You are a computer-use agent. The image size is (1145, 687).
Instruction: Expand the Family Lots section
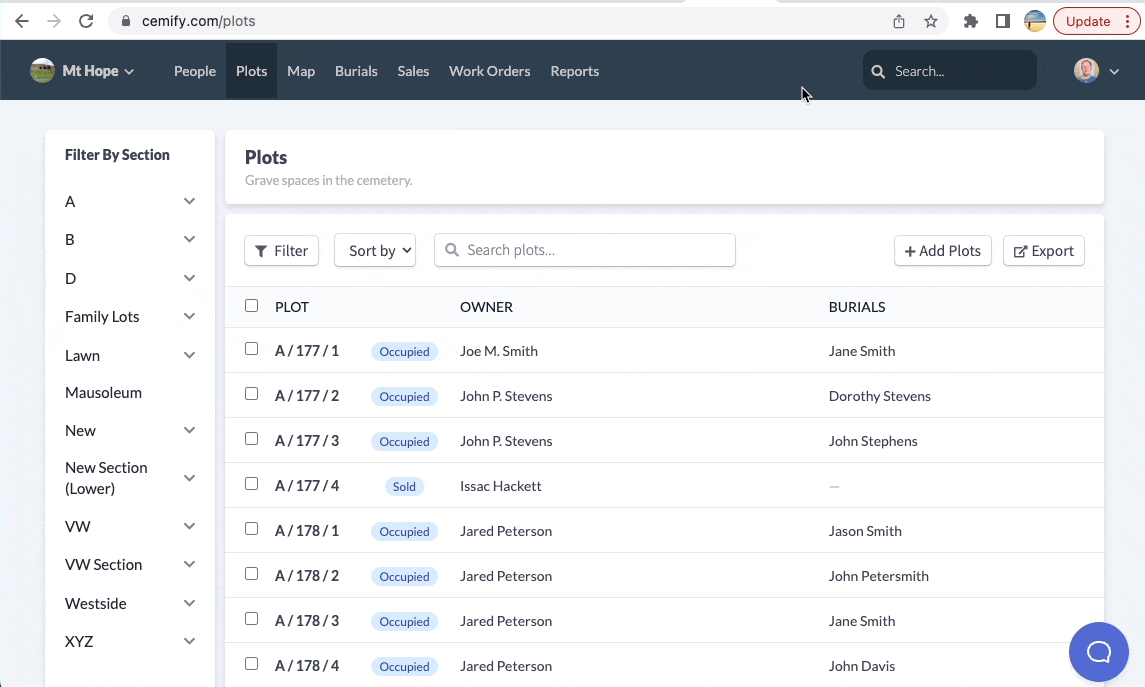coord(189,316)
